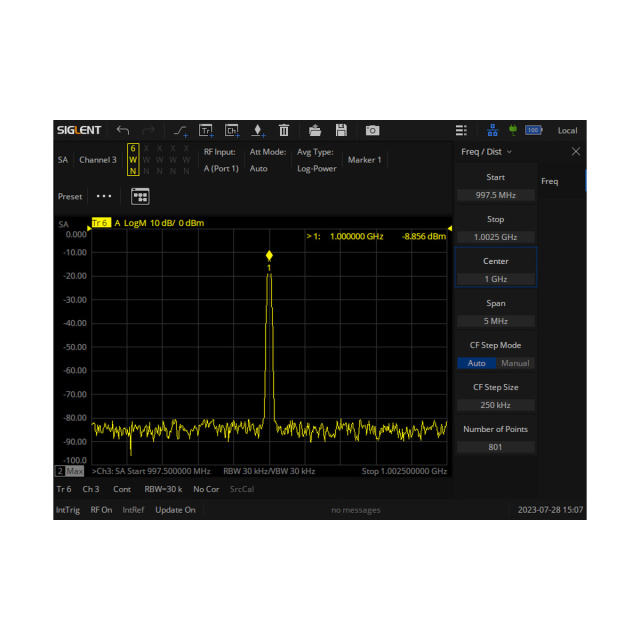Screen dimensions: 640x640
Task: Click RBW 30 kHz/VBW 30 kHz text
Action: [269, 471]
